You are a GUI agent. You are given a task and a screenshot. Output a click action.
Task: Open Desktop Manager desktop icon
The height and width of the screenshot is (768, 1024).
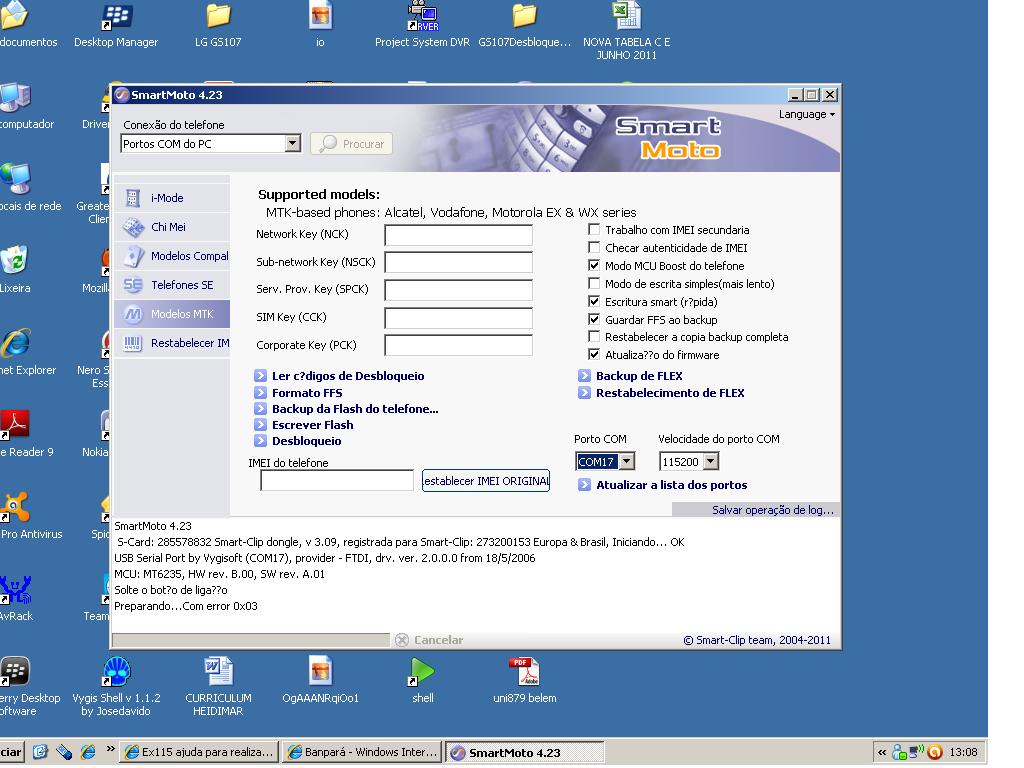tap(116, 26)
